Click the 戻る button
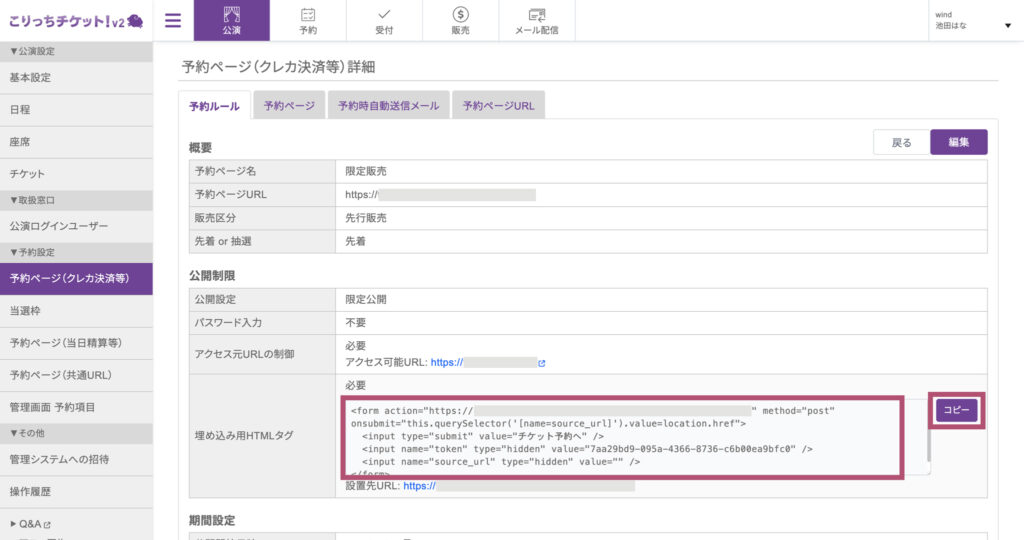The image size is (1024, 540). click(901, 142)
